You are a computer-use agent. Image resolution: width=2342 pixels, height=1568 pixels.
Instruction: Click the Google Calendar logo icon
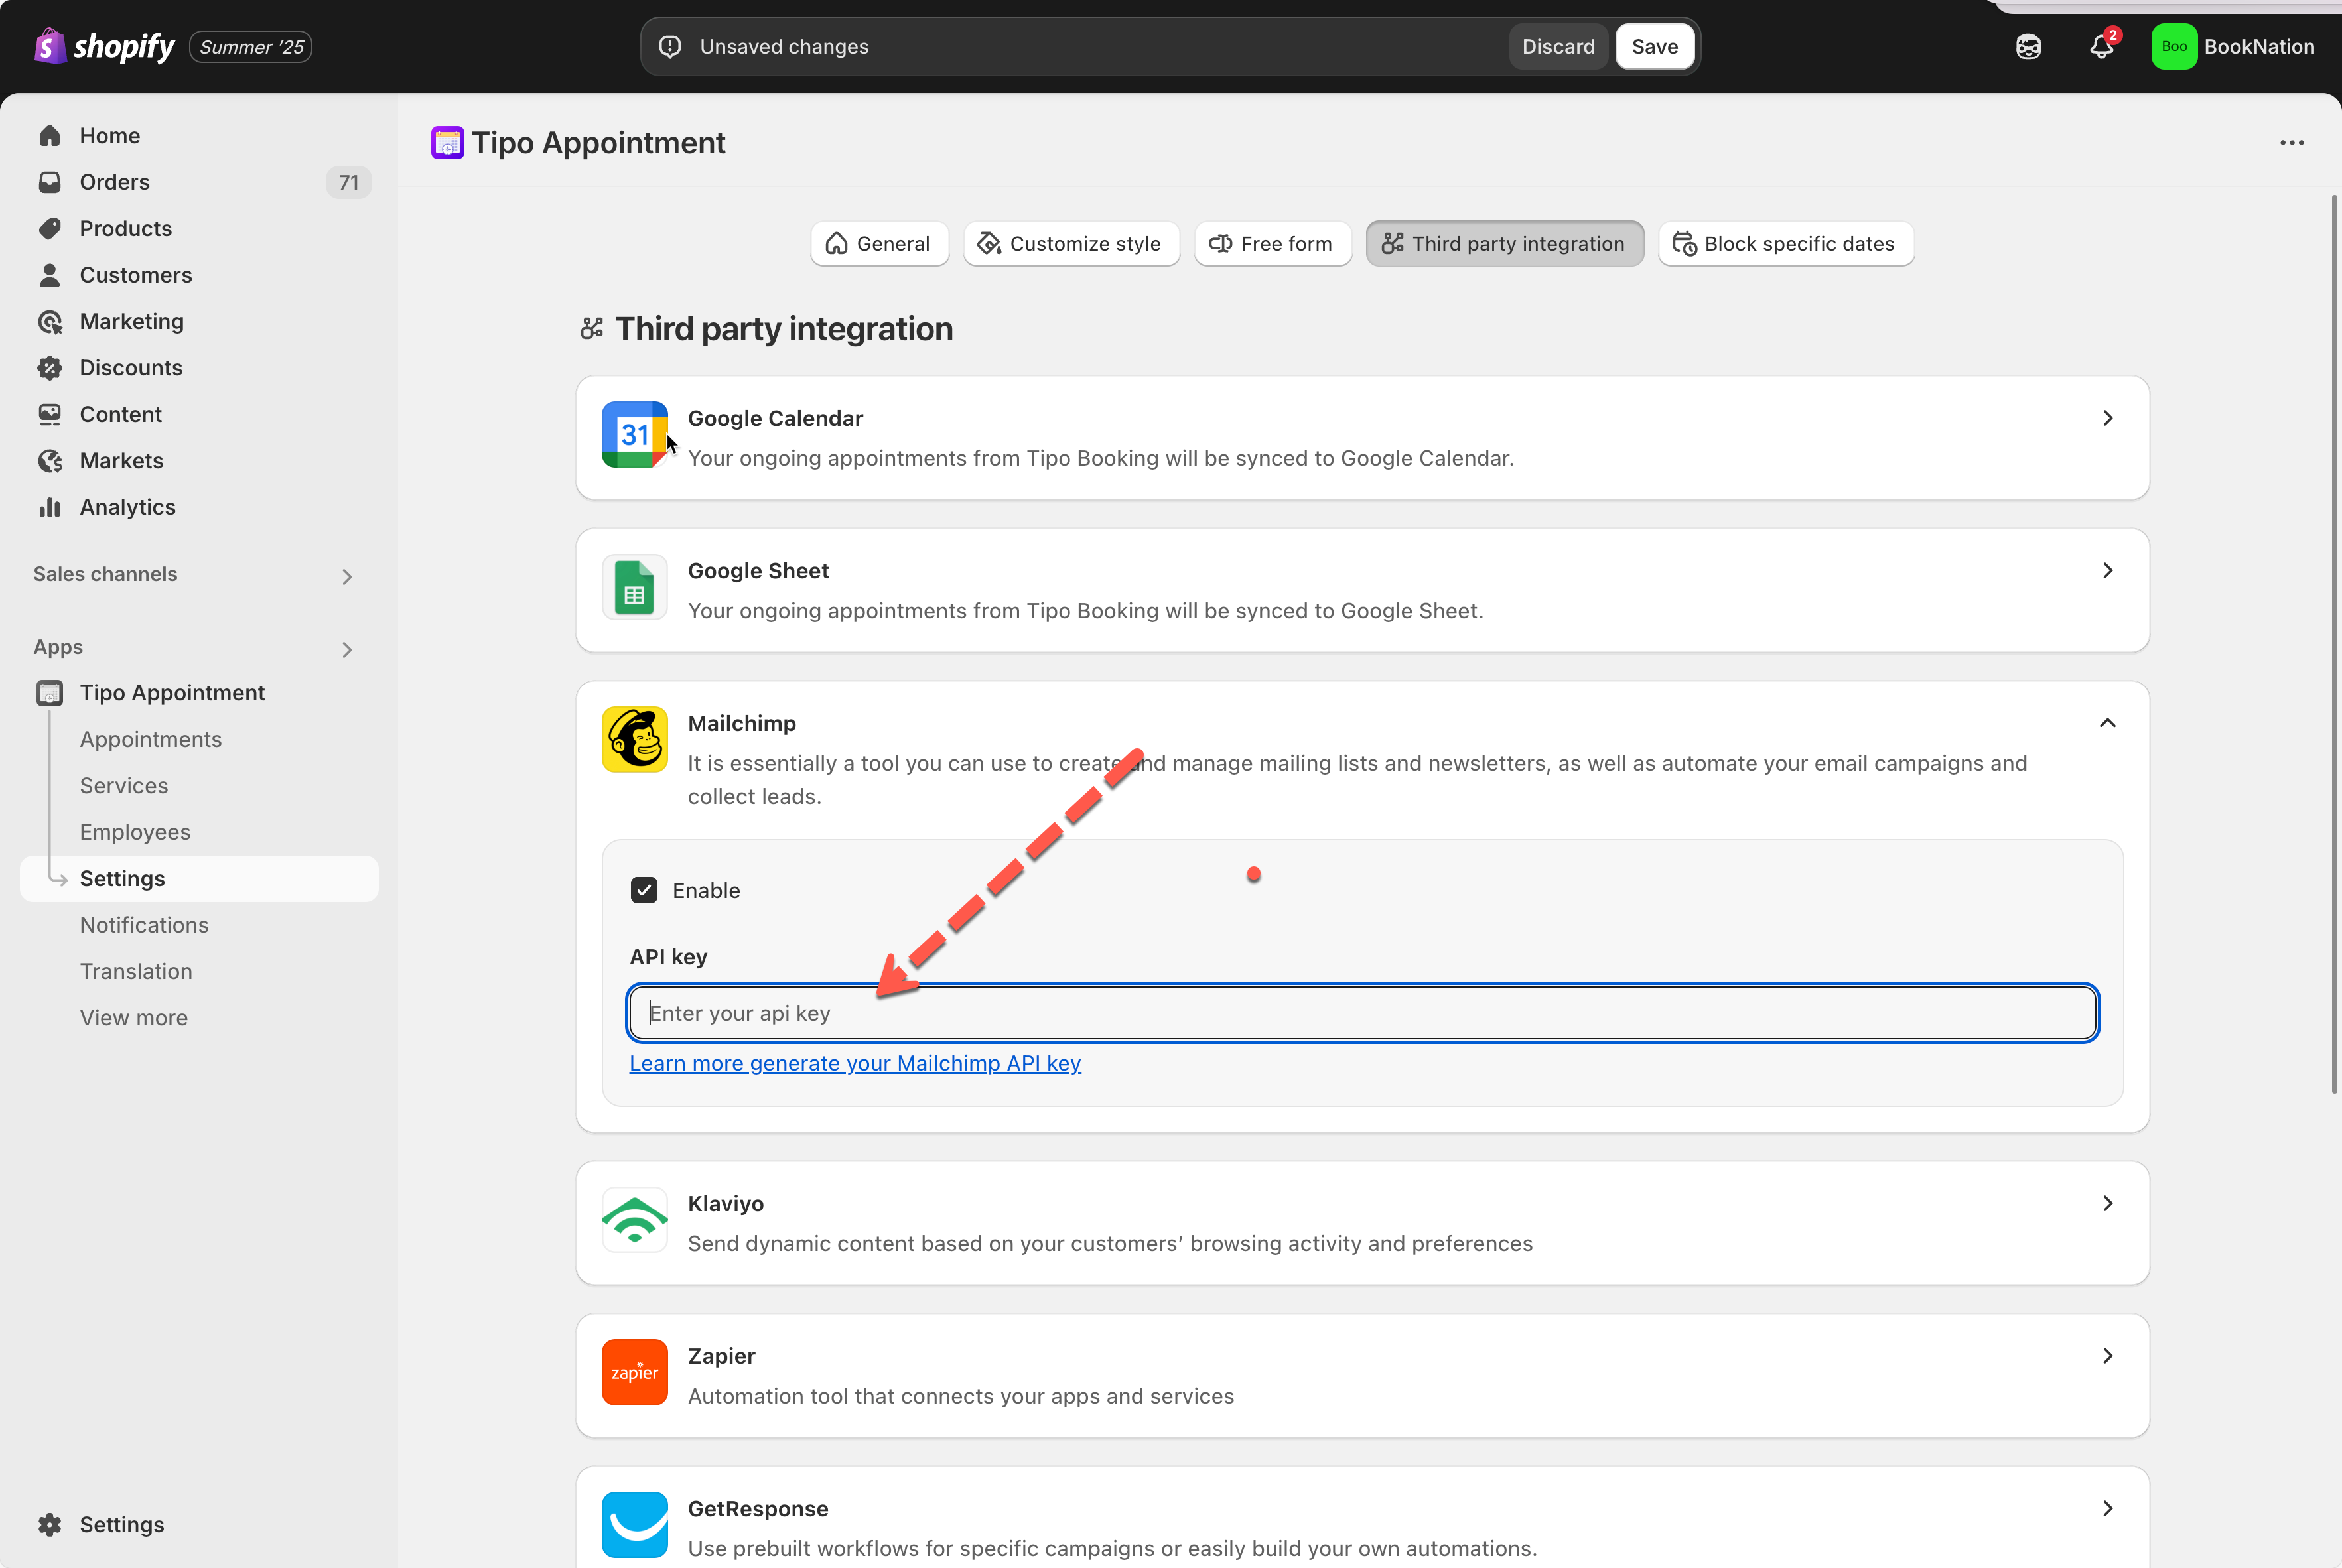[x=634, y=434]
